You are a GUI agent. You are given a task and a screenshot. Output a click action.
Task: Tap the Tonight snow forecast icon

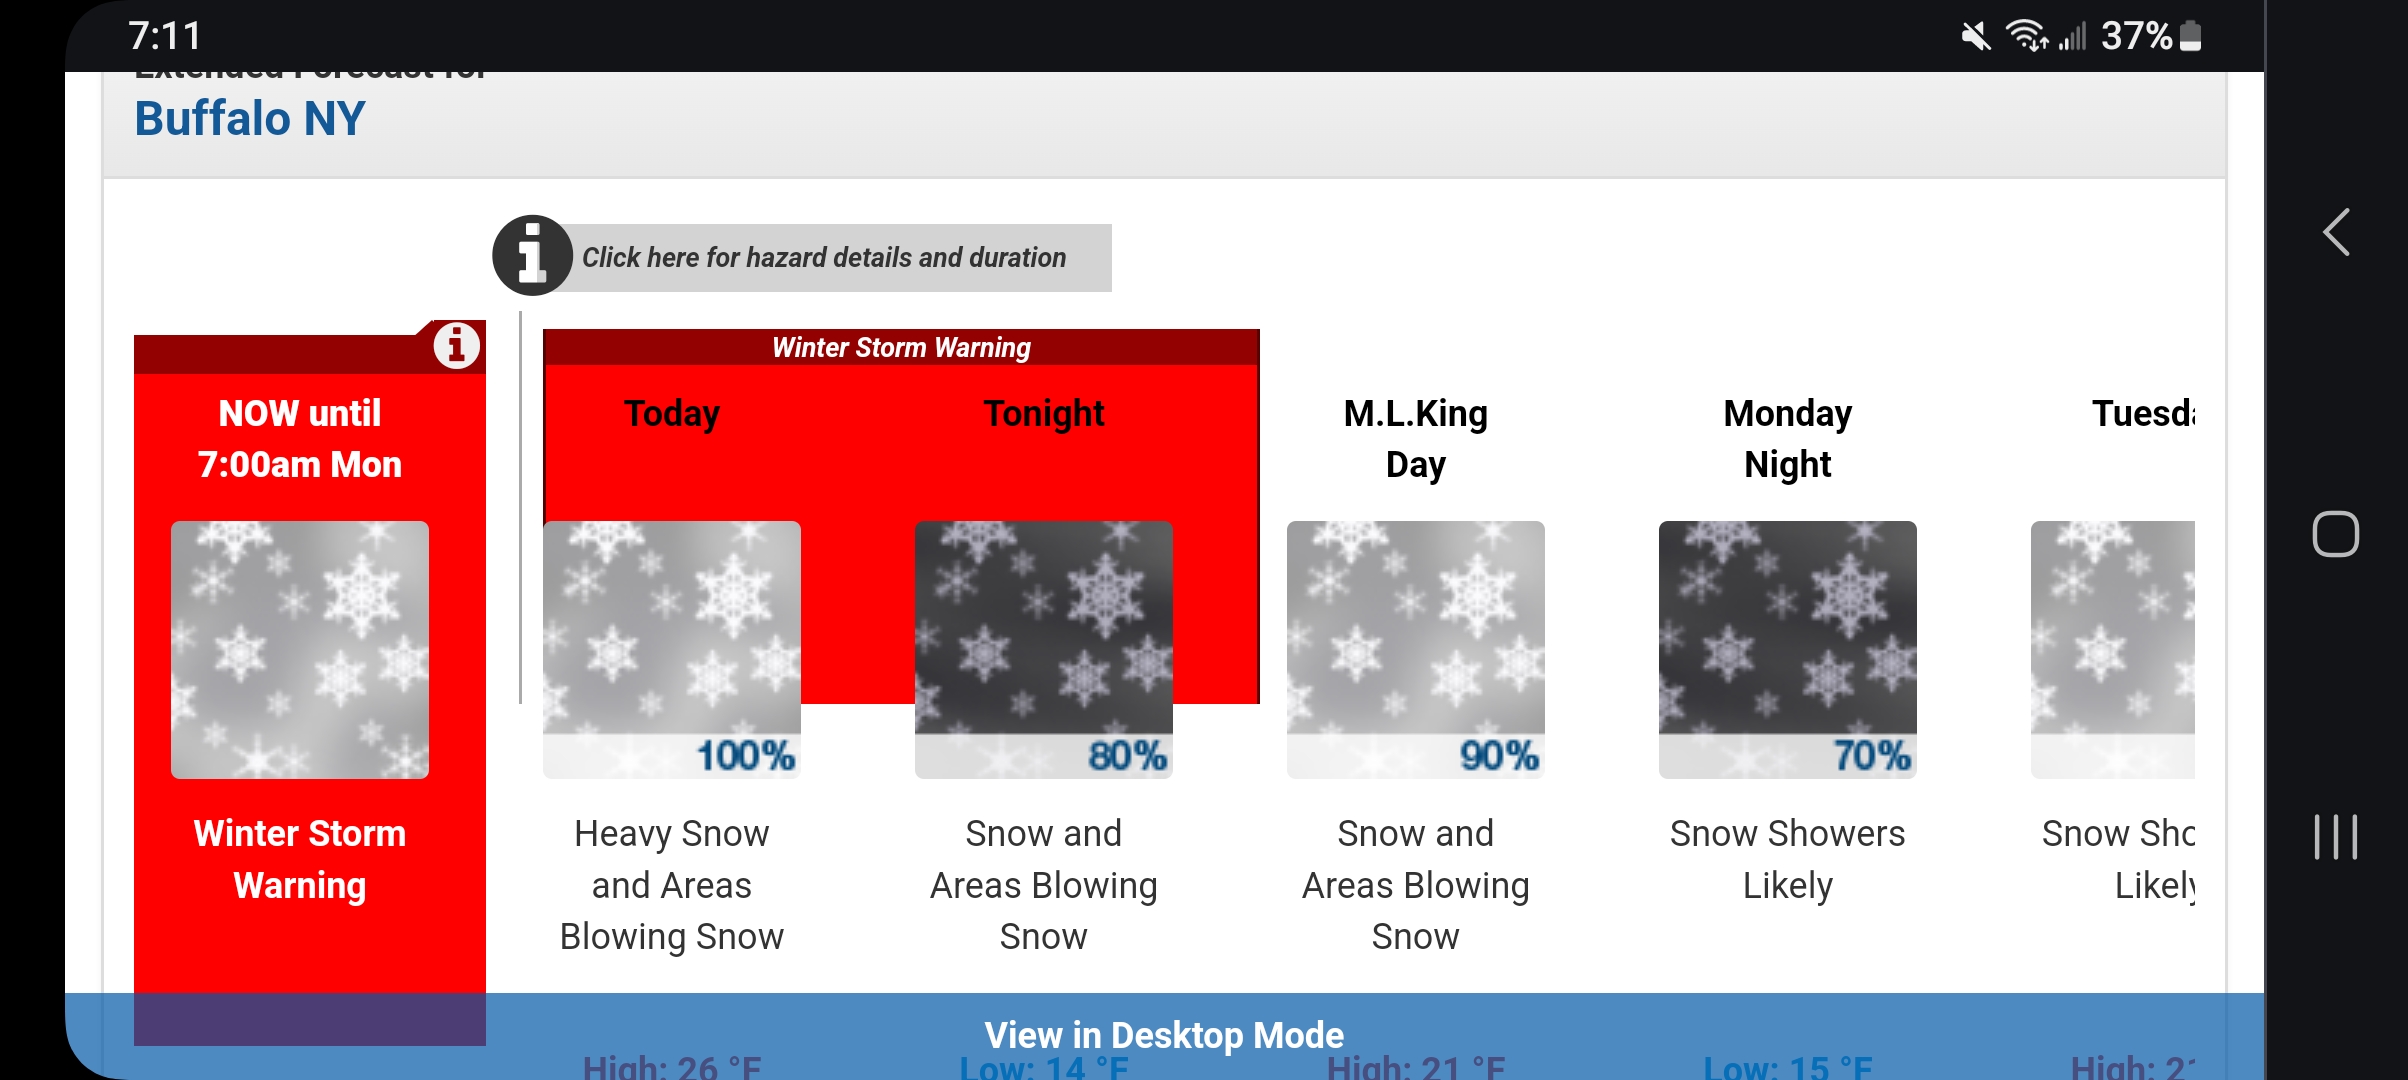(1044, 650)
